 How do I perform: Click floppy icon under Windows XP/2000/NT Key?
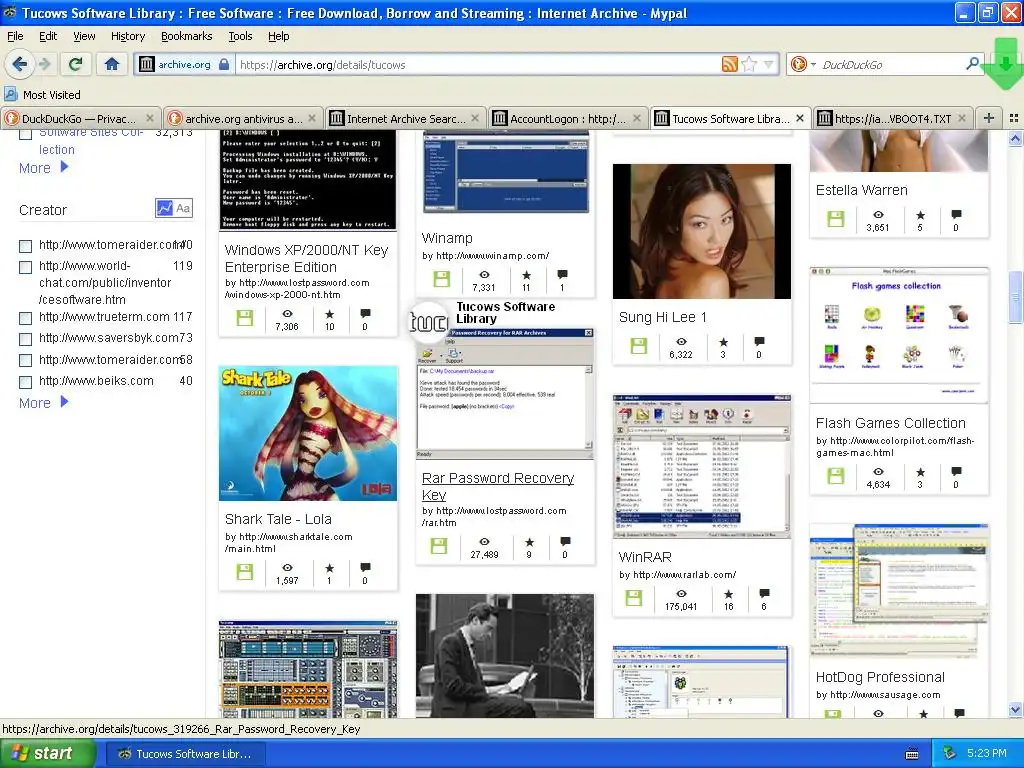click(245, 318)
